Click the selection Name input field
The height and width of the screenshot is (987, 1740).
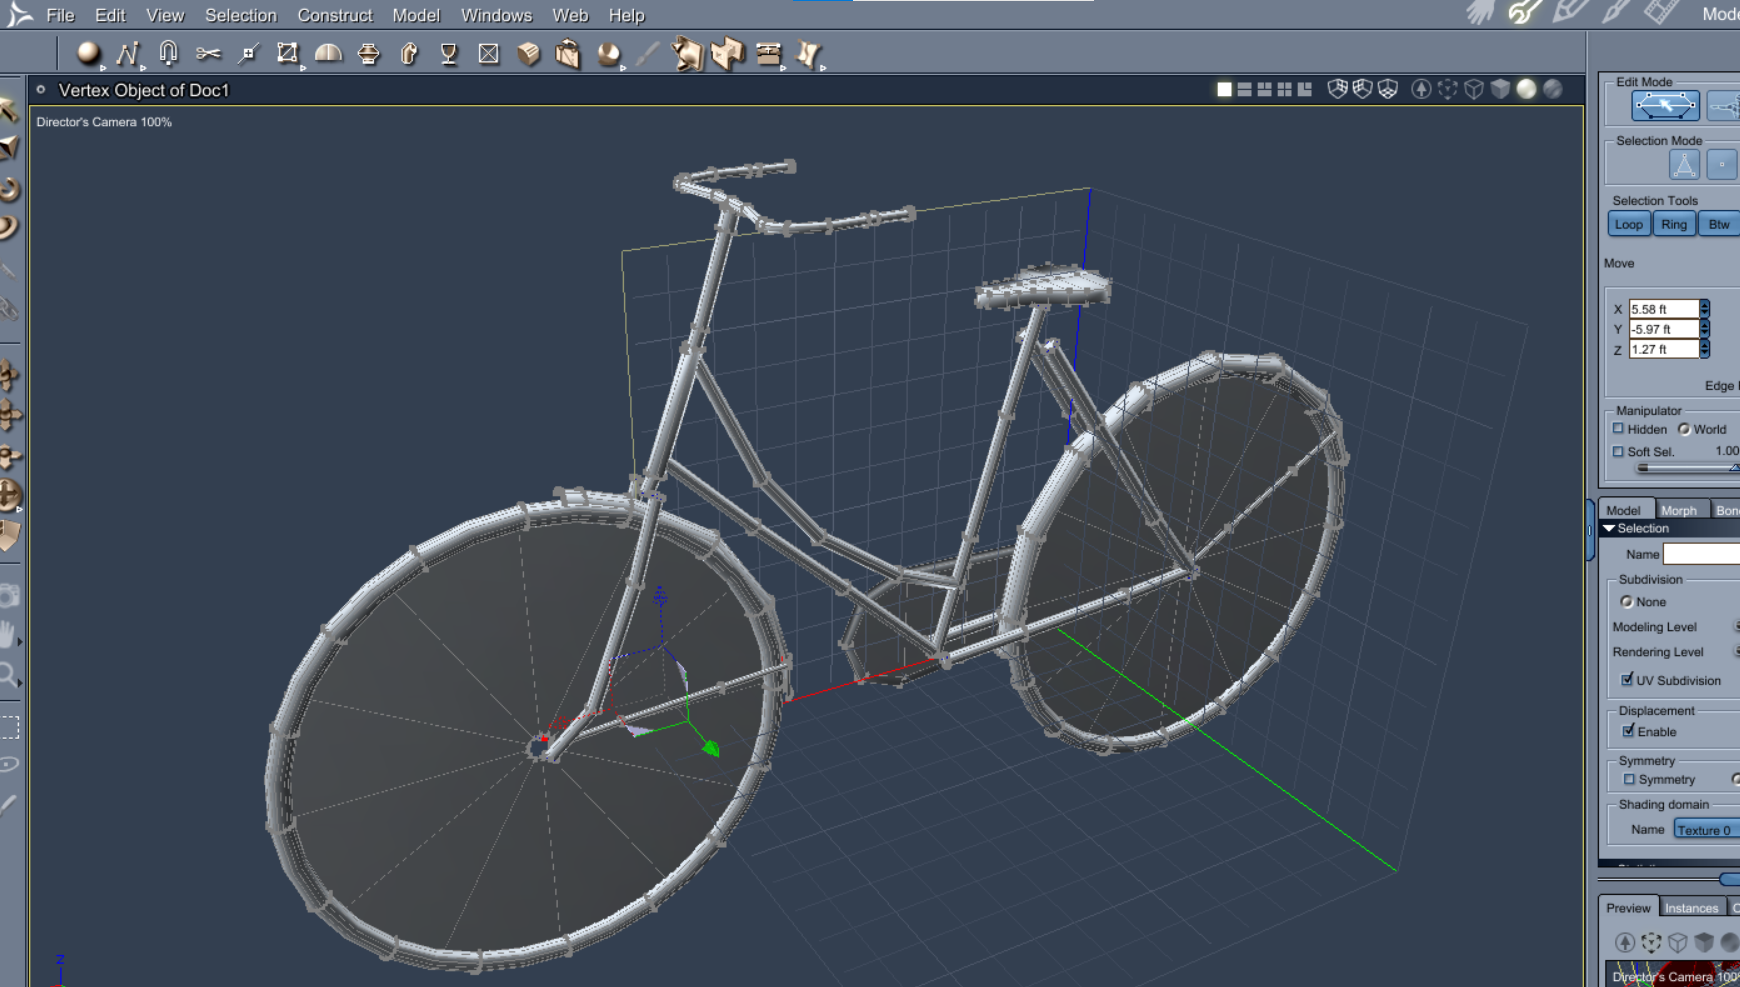point(1701,554)
